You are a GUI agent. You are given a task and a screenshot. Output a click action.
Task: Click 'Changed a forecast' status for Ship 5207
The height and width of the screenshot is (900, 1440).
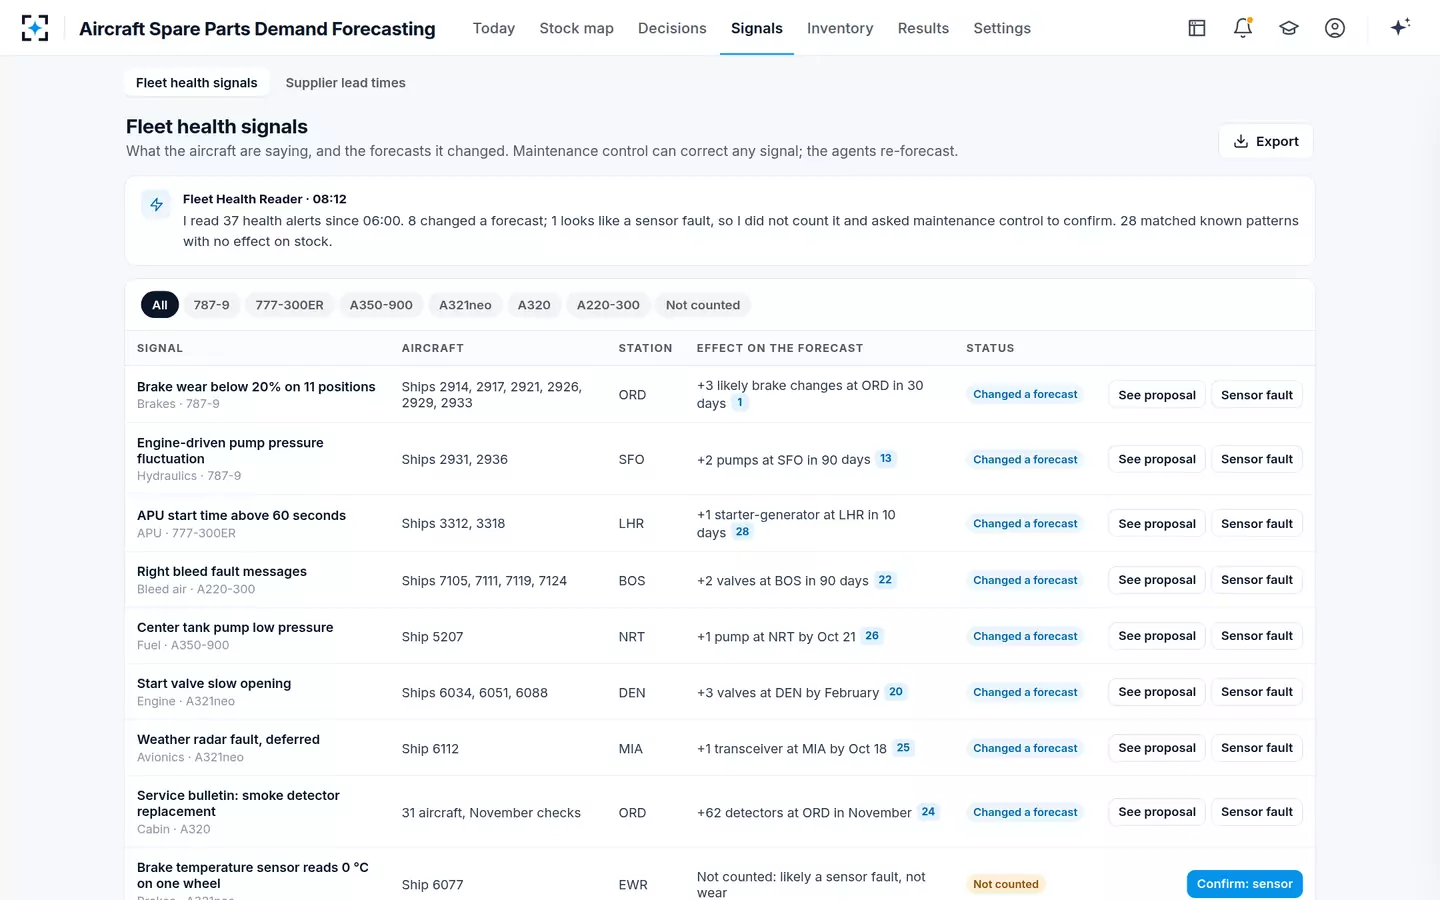(x=1025, y=636)
